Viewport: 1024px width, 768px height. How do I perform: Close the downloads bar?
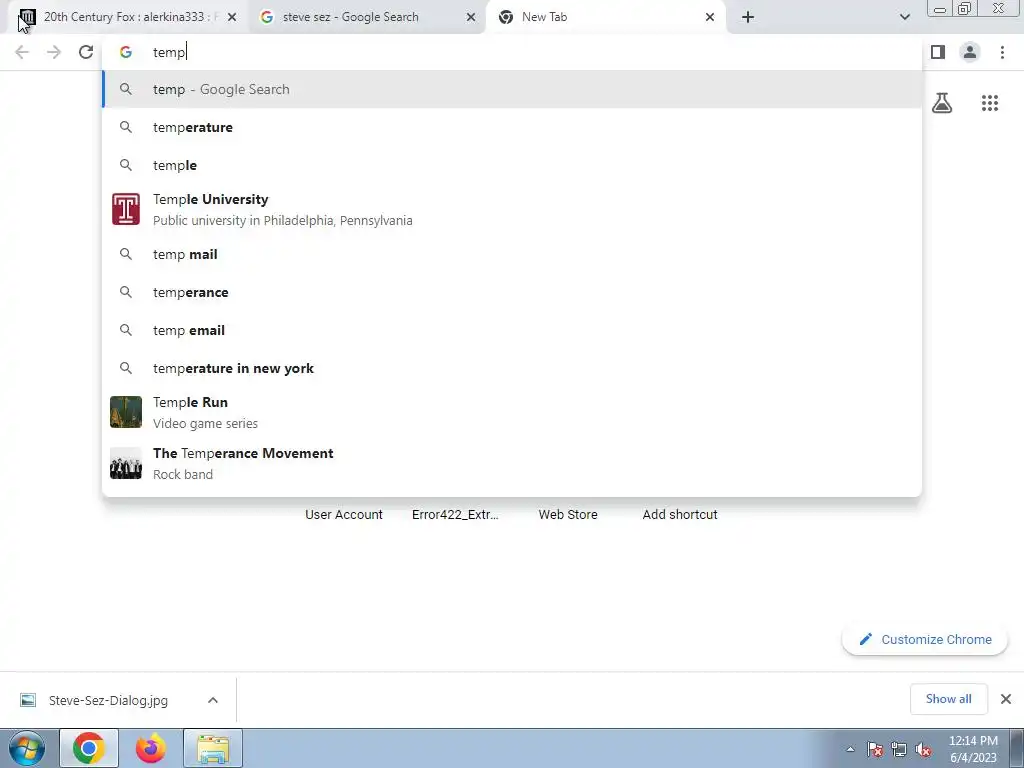click(x=1006, y=699)
